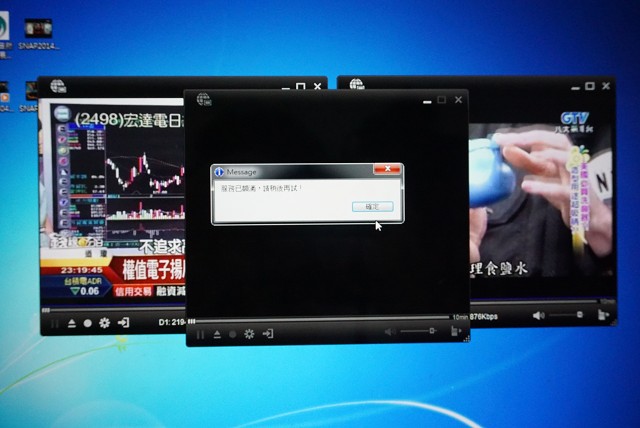Click the playlist icon in the right GTV player
Image resolution: width=640 pixels, height=428 pixels.
point(603,315)
